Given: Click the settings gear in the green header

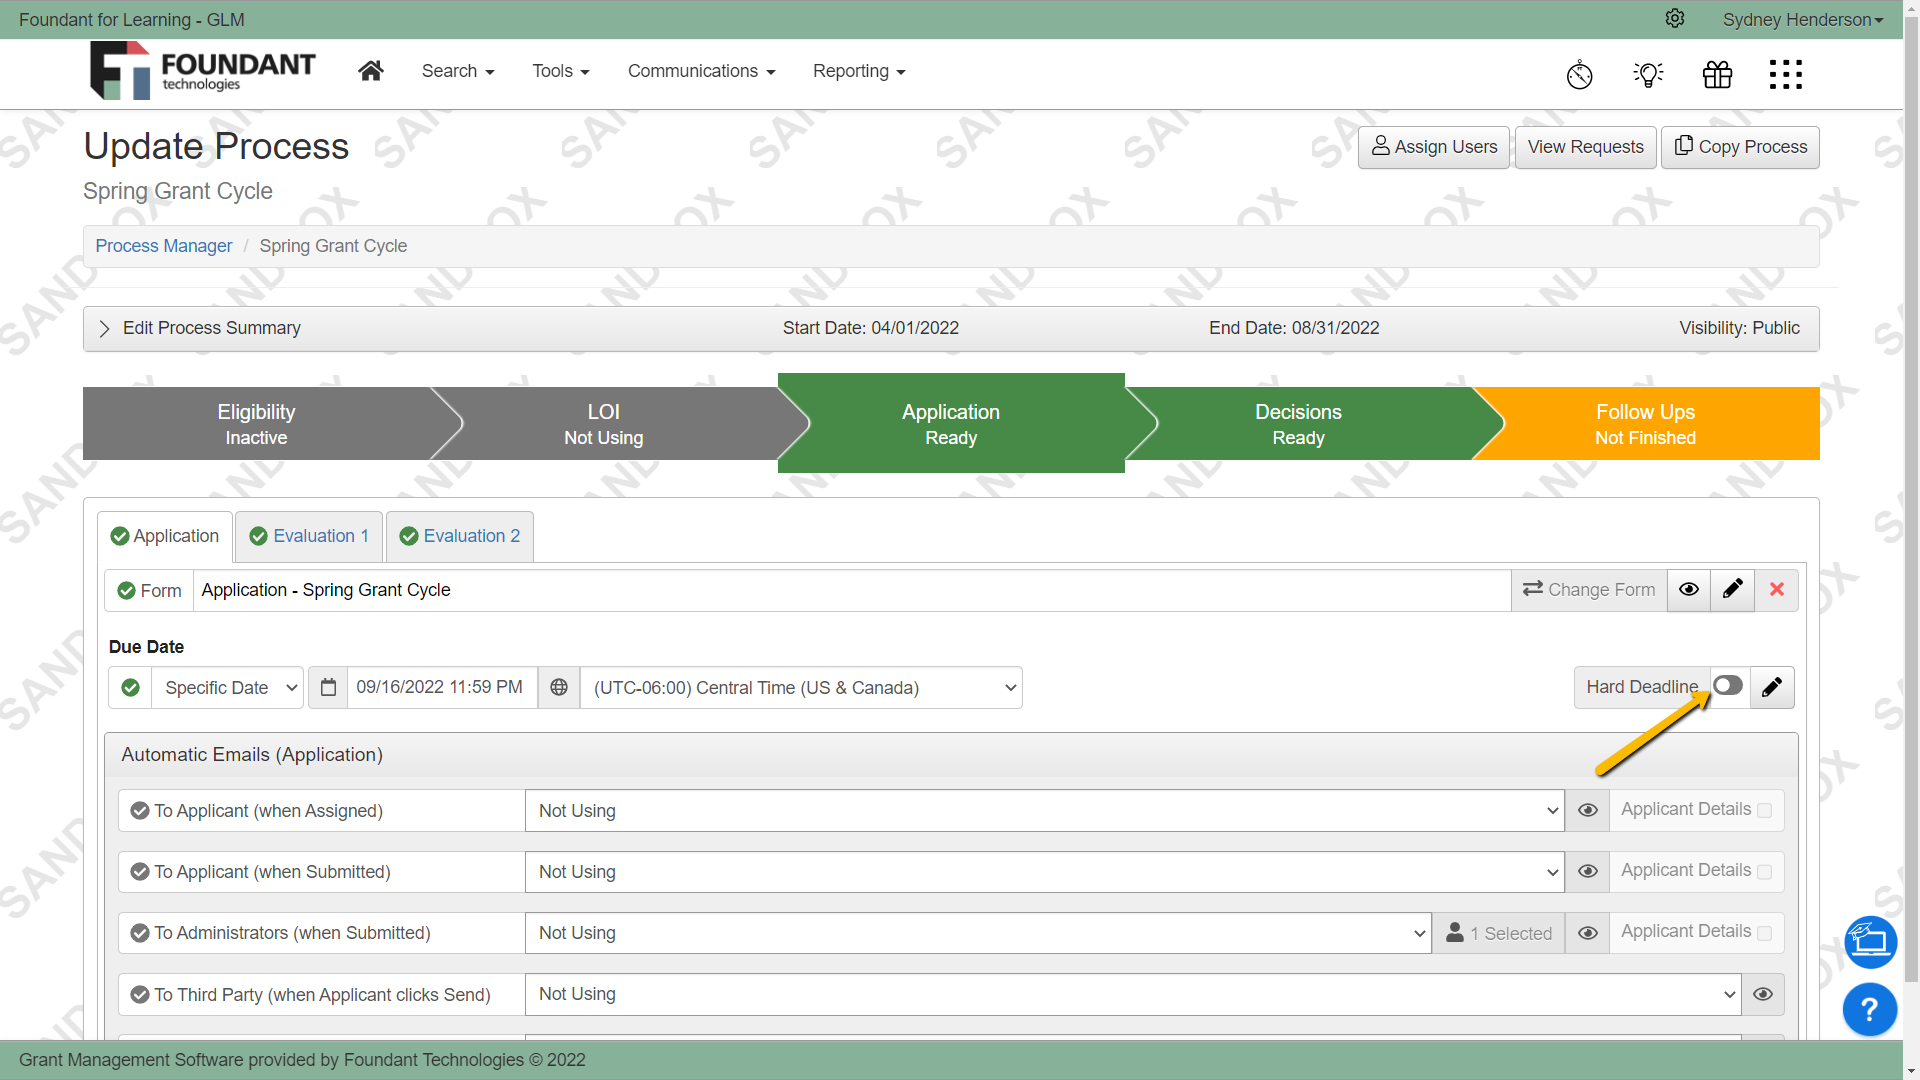Looking at the screenshot, I should click(1675, 18).
